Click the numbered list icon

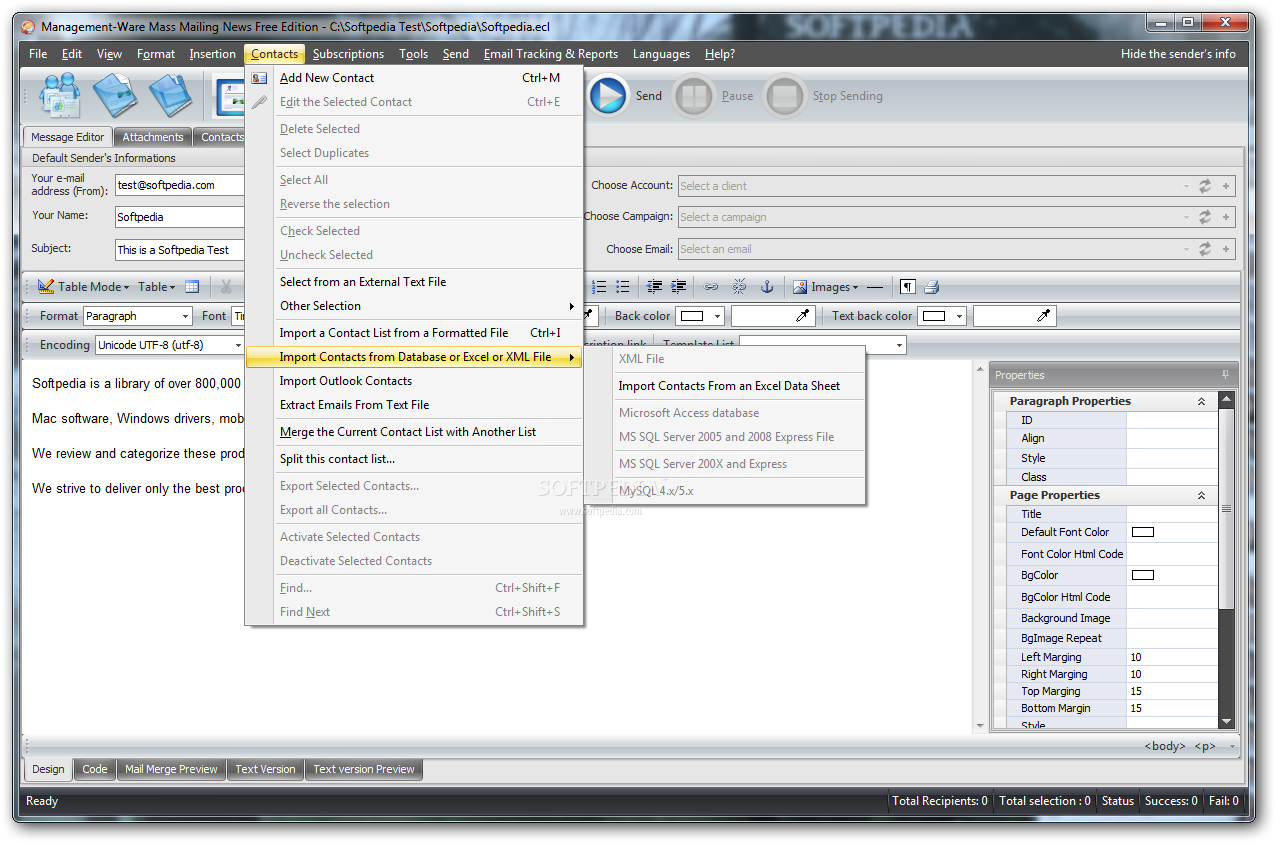(599, 287)
